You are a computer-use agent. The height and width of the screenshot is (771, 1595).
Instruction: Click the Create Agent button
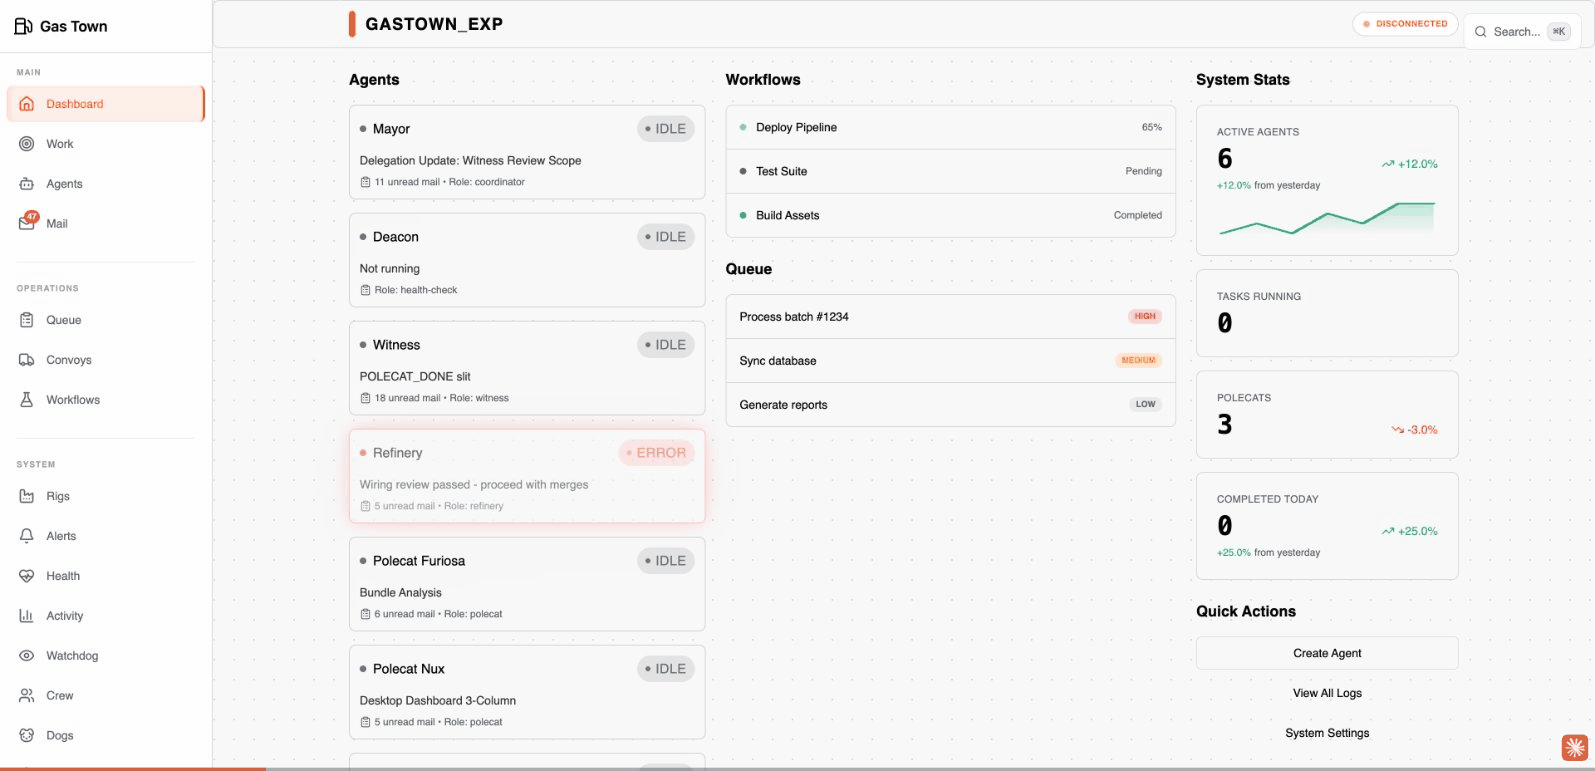pos(1327,653)
